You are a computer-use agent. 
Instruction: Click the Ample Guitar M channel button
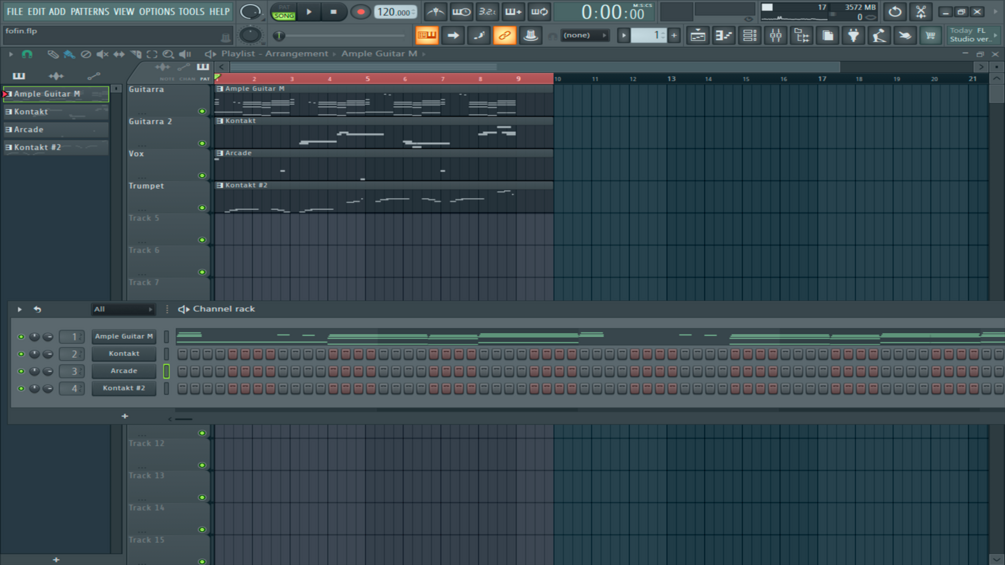pyautogui.click(x=124, y=336)
